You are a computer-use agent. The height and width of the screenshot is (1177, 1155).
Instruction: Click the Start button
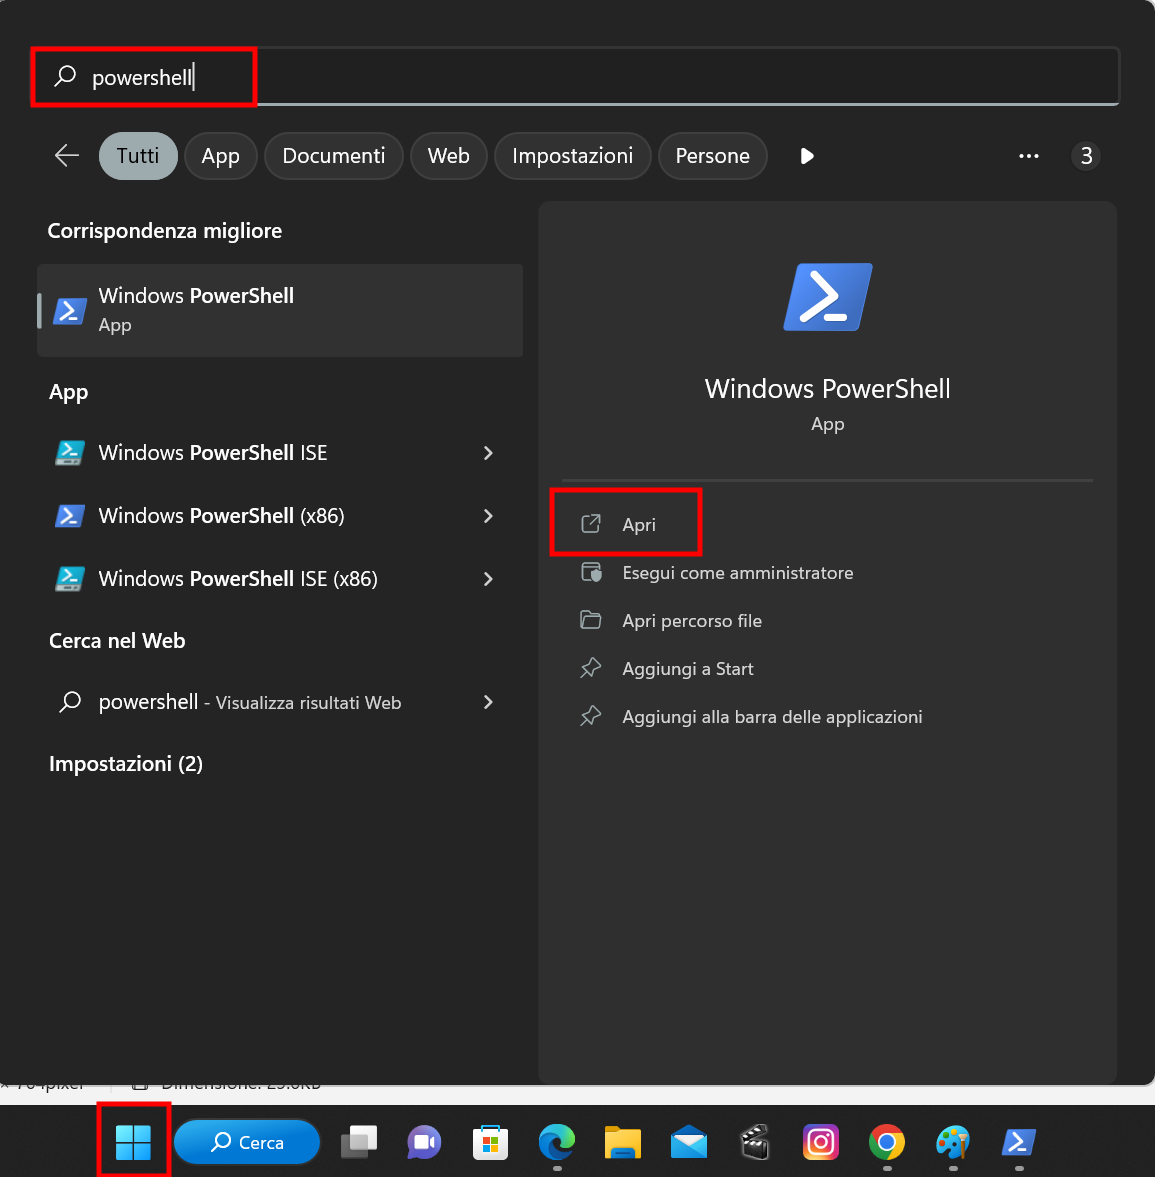(x=133, y=1140)
